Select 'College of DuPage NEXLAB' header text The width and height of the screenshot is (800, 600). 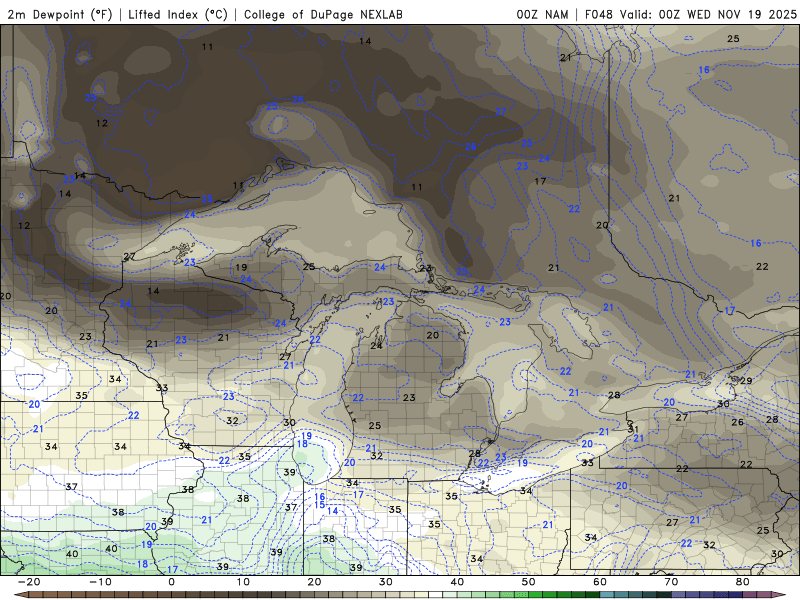pos(323,14)
